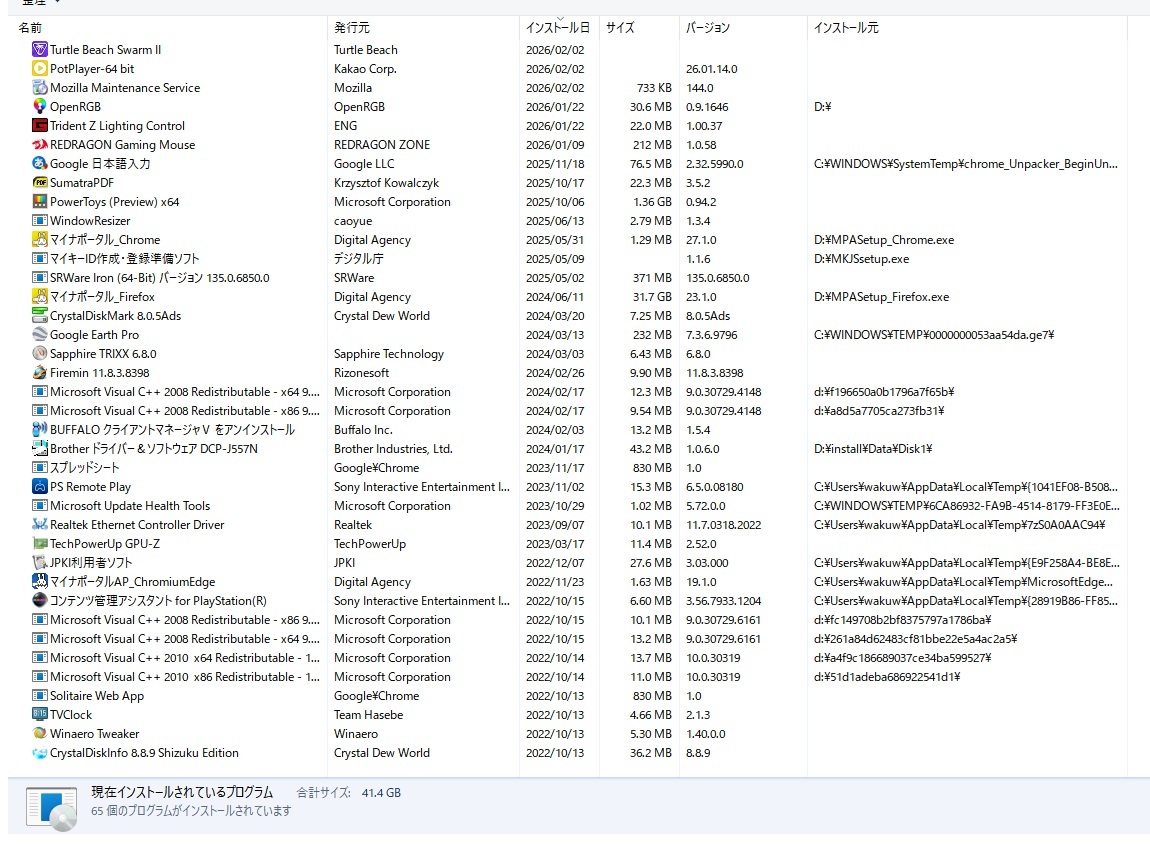The image size is (1150, 861).
Task: Click the Mozilla Maintenance Service icon
Action: point(40,88)
